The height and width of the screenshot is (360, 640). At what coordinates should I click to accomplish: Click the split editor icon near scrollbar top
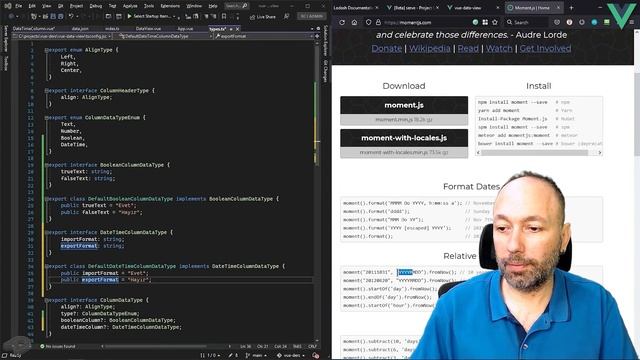[x=317, y=36]
